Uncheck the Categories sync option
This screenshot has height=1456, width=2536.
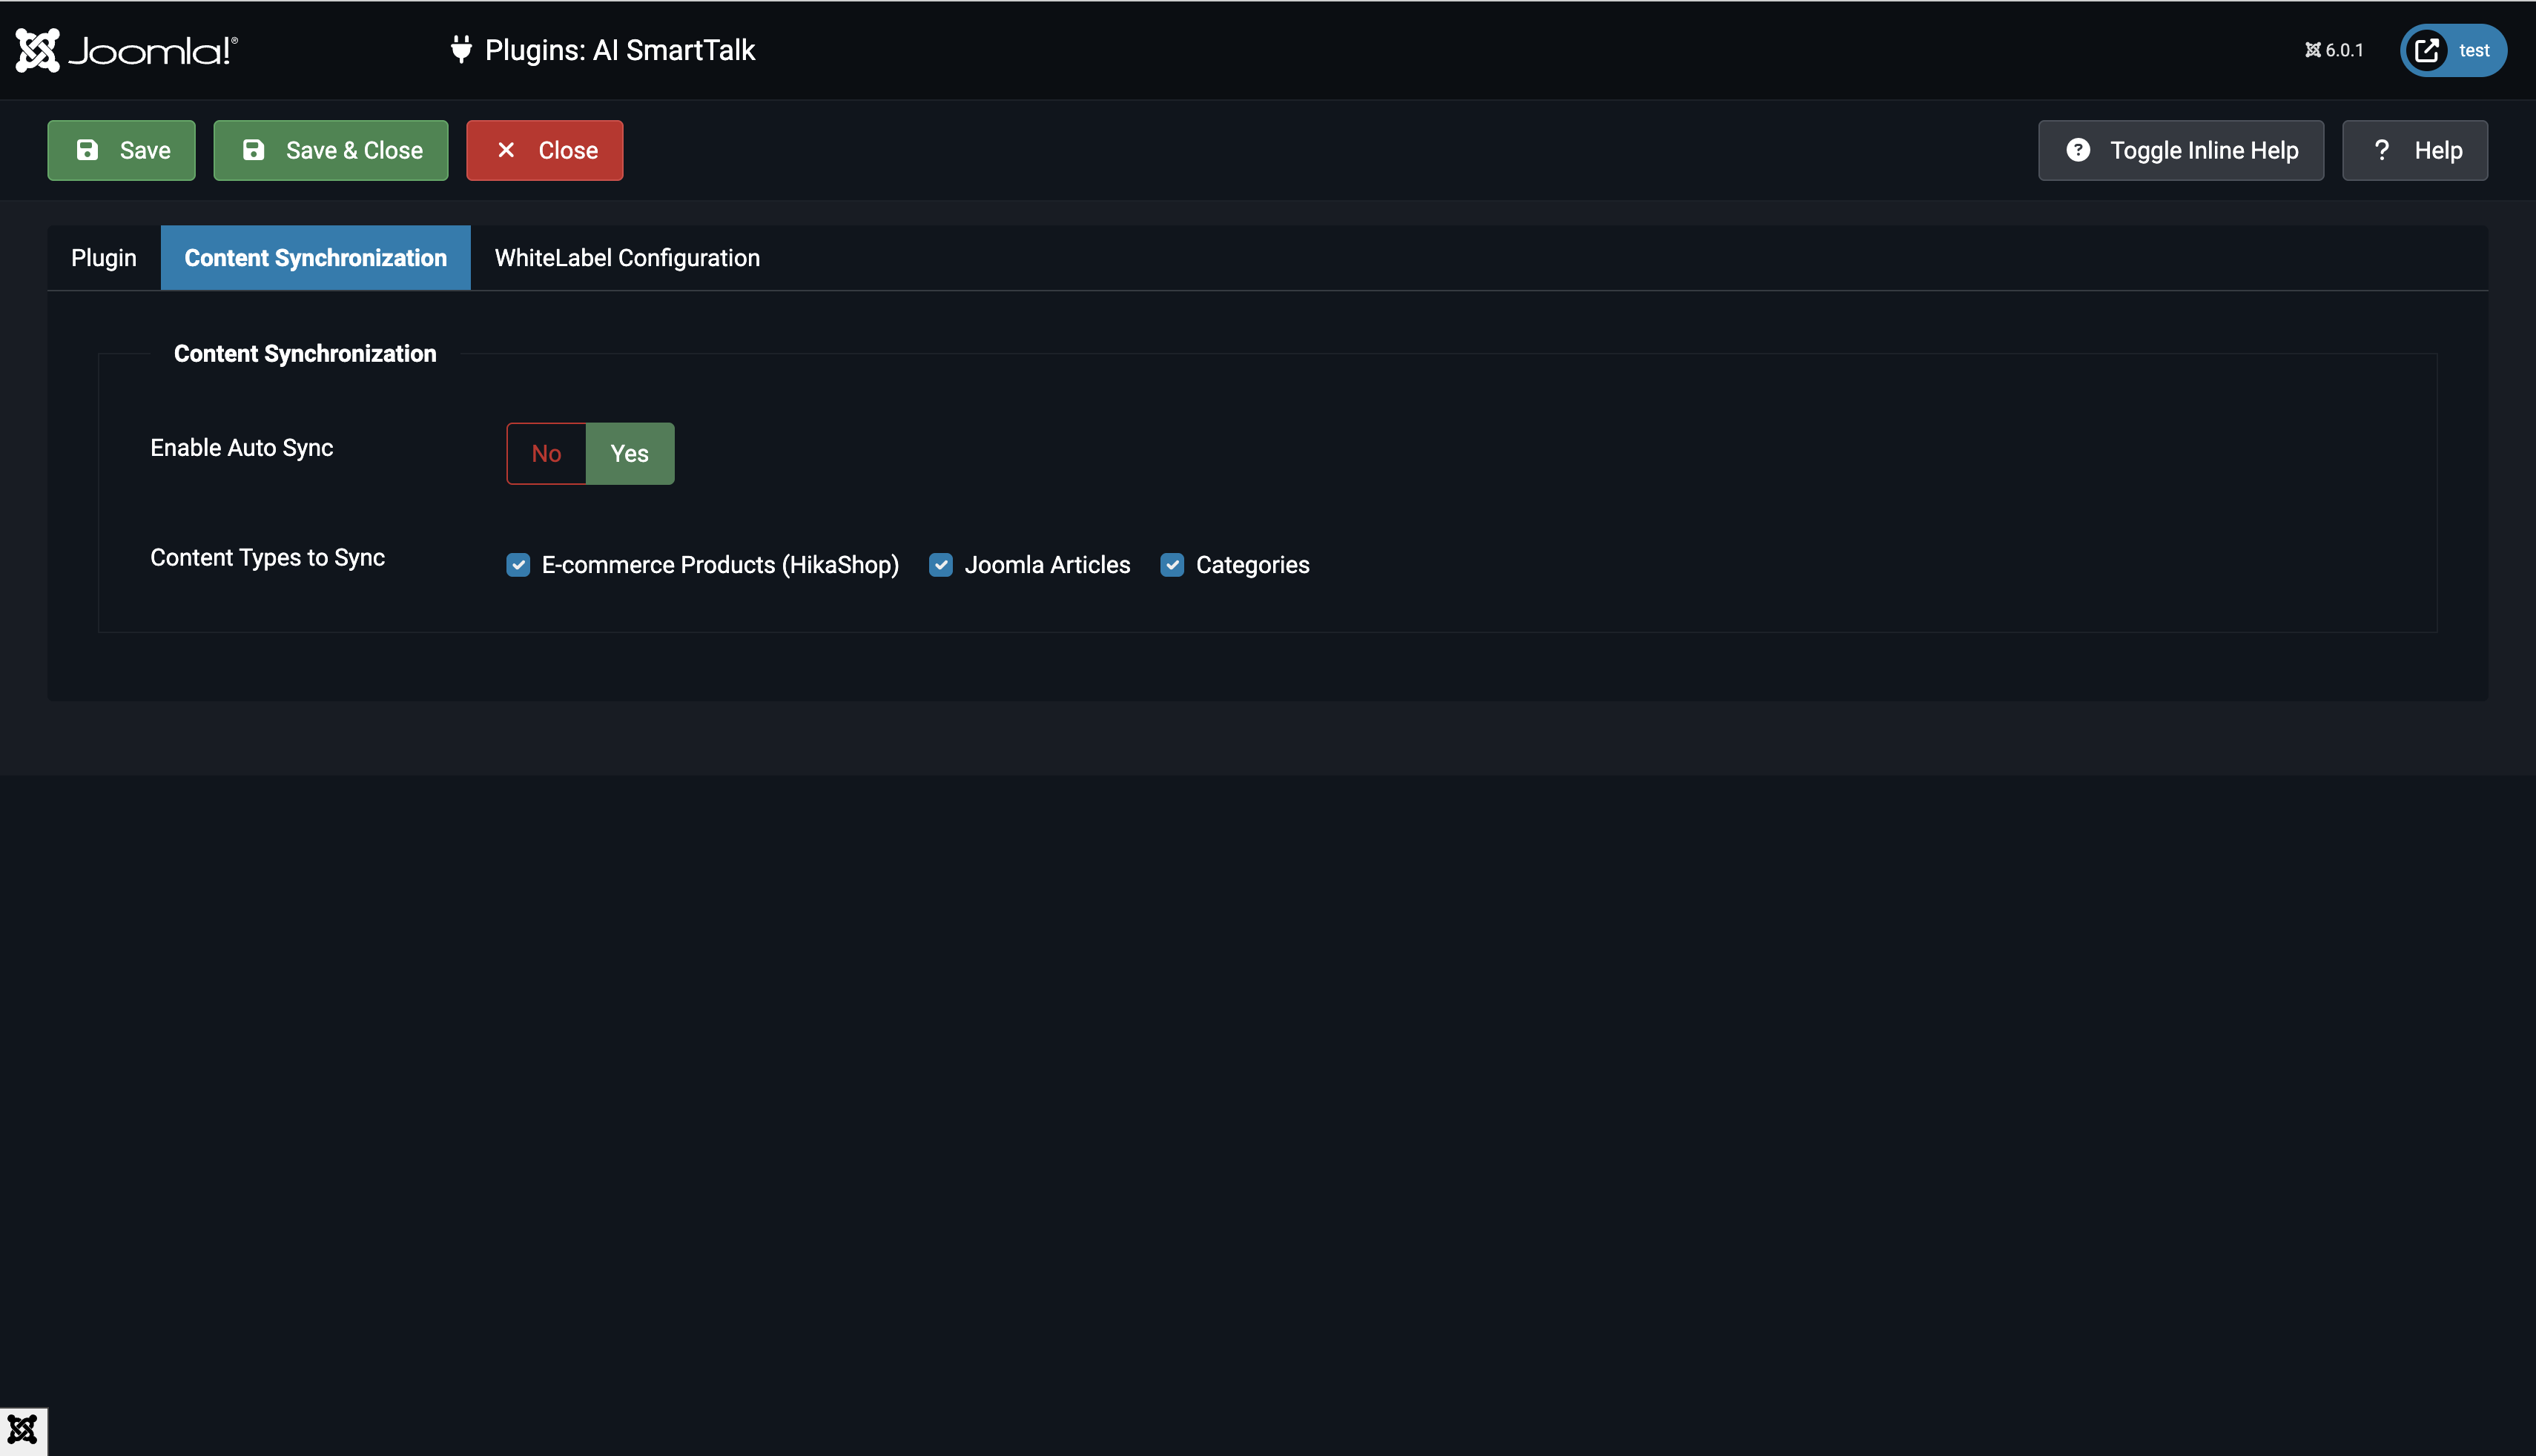[1172, 565]
